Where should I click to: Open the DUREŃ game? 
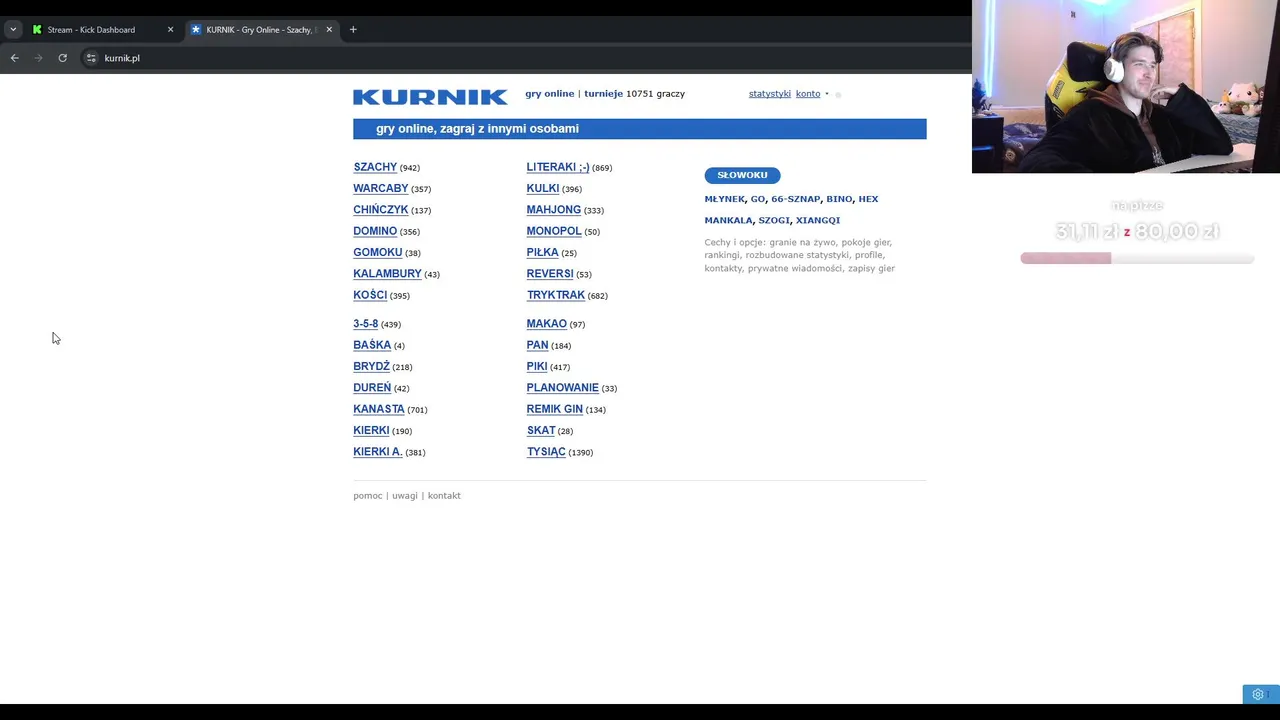(372, 388)
